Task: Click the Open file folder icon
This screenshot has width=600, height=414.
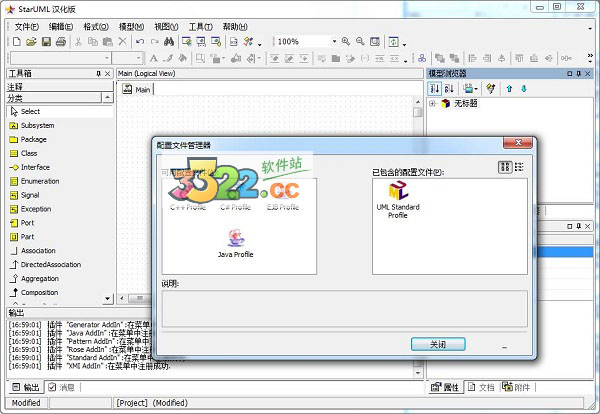Action: (31, 41)
